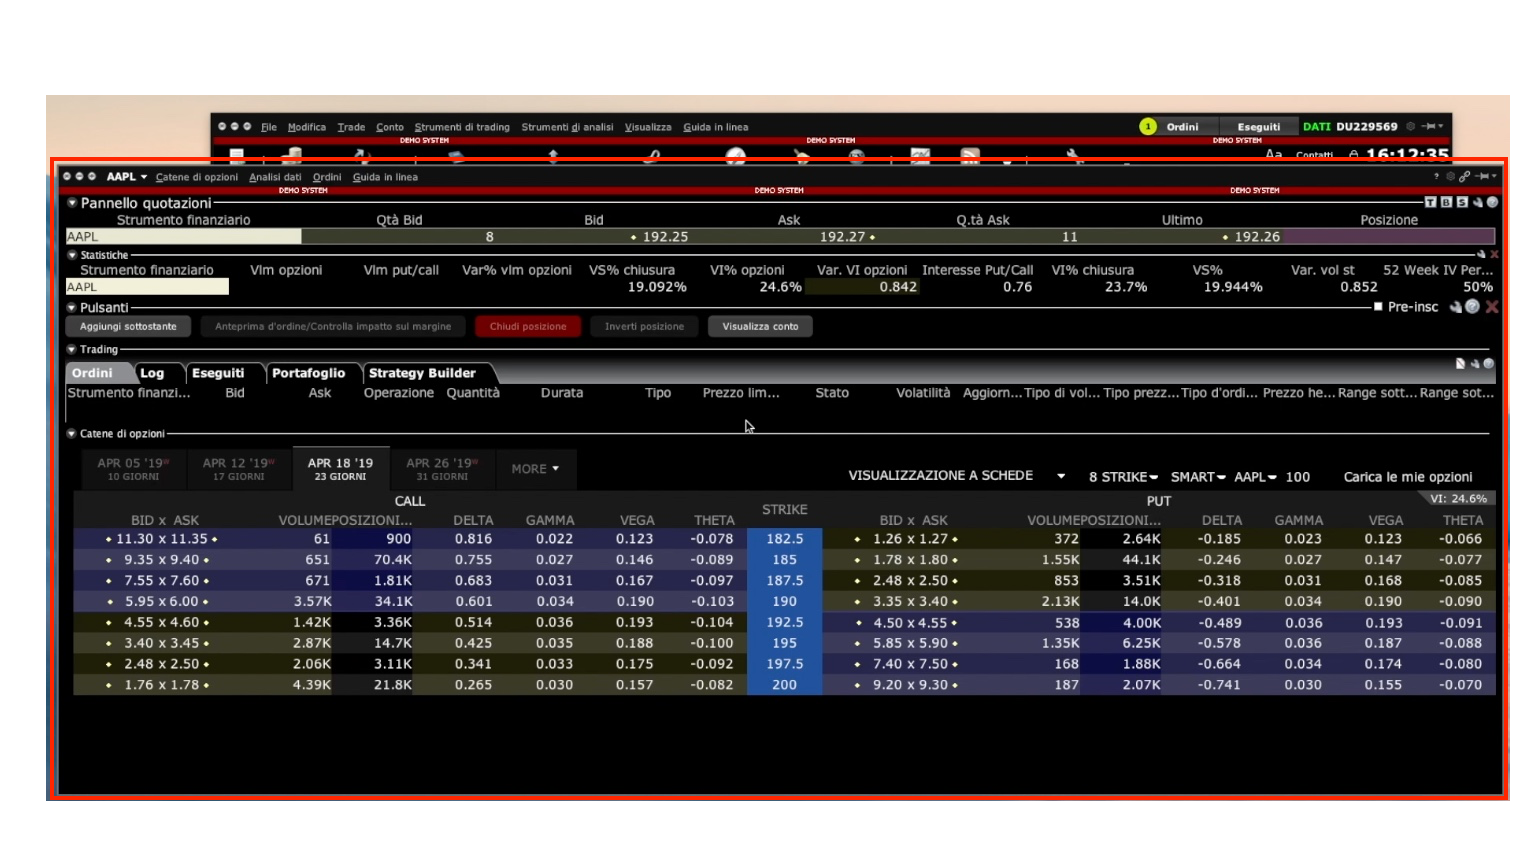Open gear settings in AAPL window title bar
This screenshot has height=865, width=1526.
pos(1450,176)
